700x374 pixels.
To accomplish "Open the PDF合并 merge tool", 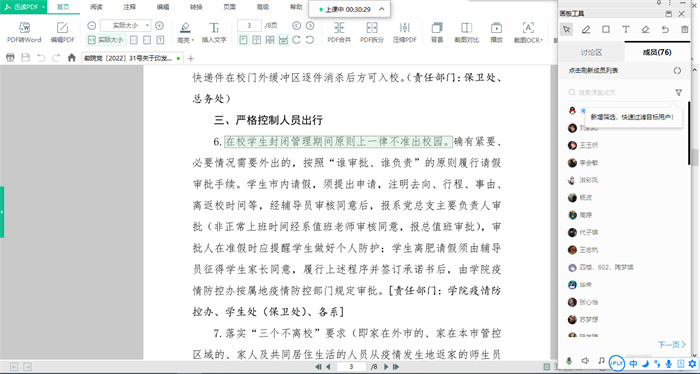I will [x=339, y=32].
